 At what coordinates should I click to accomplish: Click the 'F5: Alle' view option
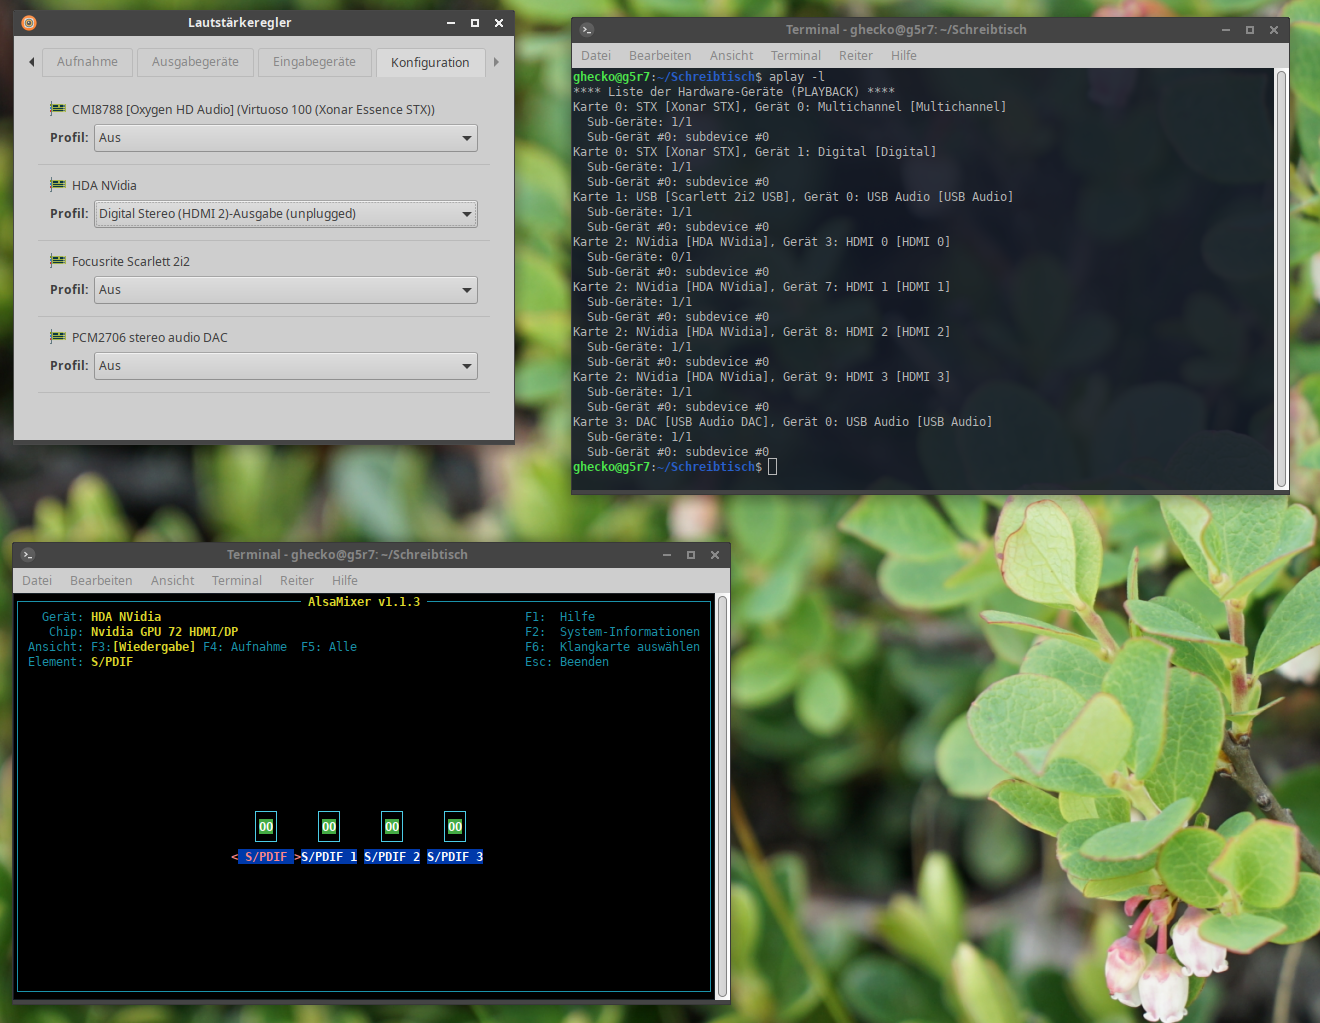pos(329,647)
